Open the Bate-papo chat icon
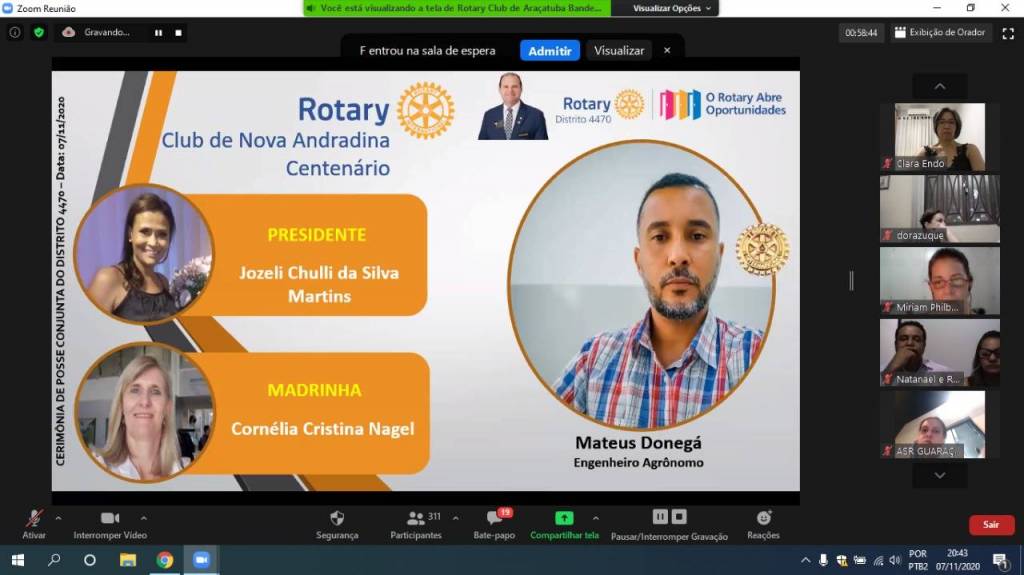Screen dimensions: 1024x575 point(494,518)
